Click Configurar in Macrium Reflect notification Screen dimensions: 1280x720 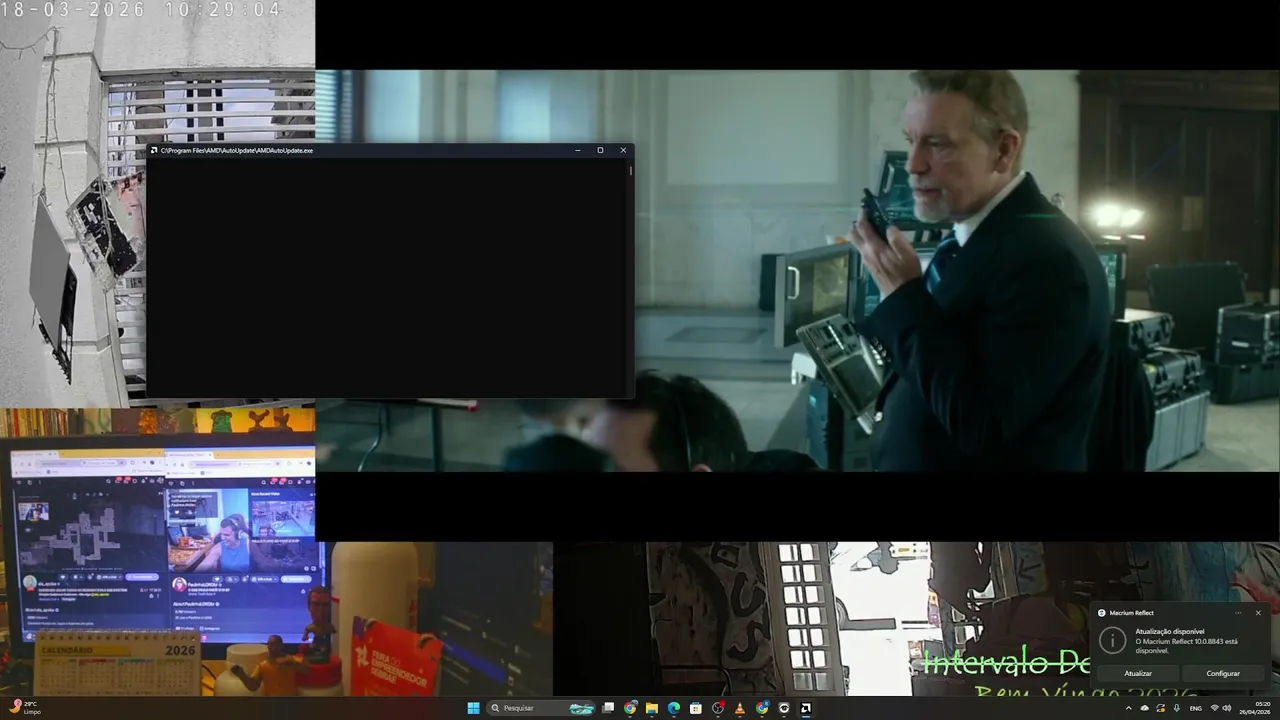pyautogui.click(x=1223, y=673)
